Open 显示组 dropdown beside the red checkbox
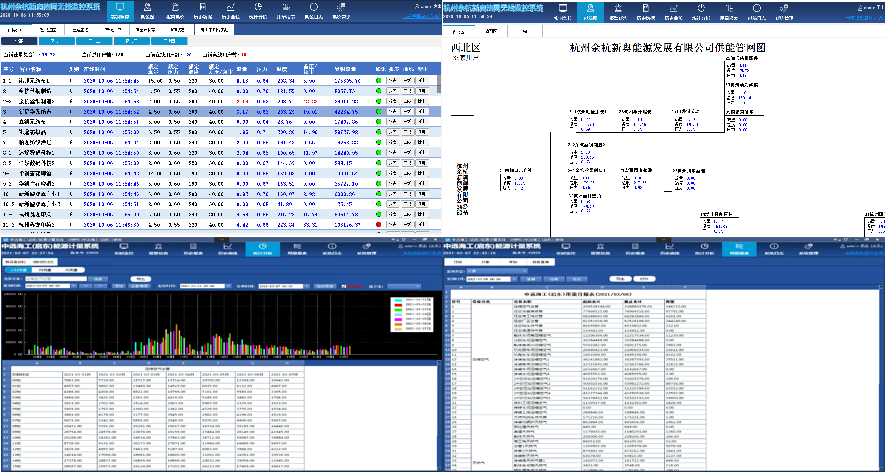 (x=404, y=286)
